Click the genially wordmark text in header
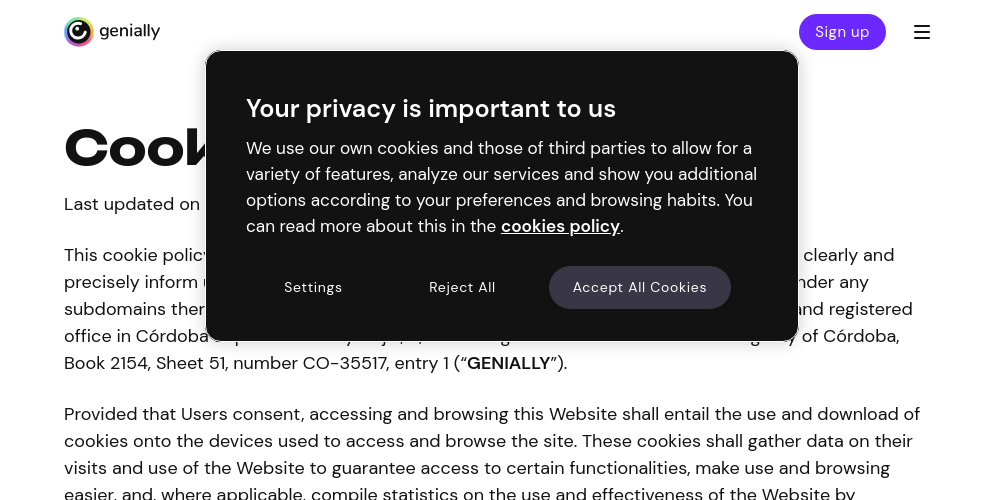The width and height of the screenshot is (990, 500). (129, 31)
